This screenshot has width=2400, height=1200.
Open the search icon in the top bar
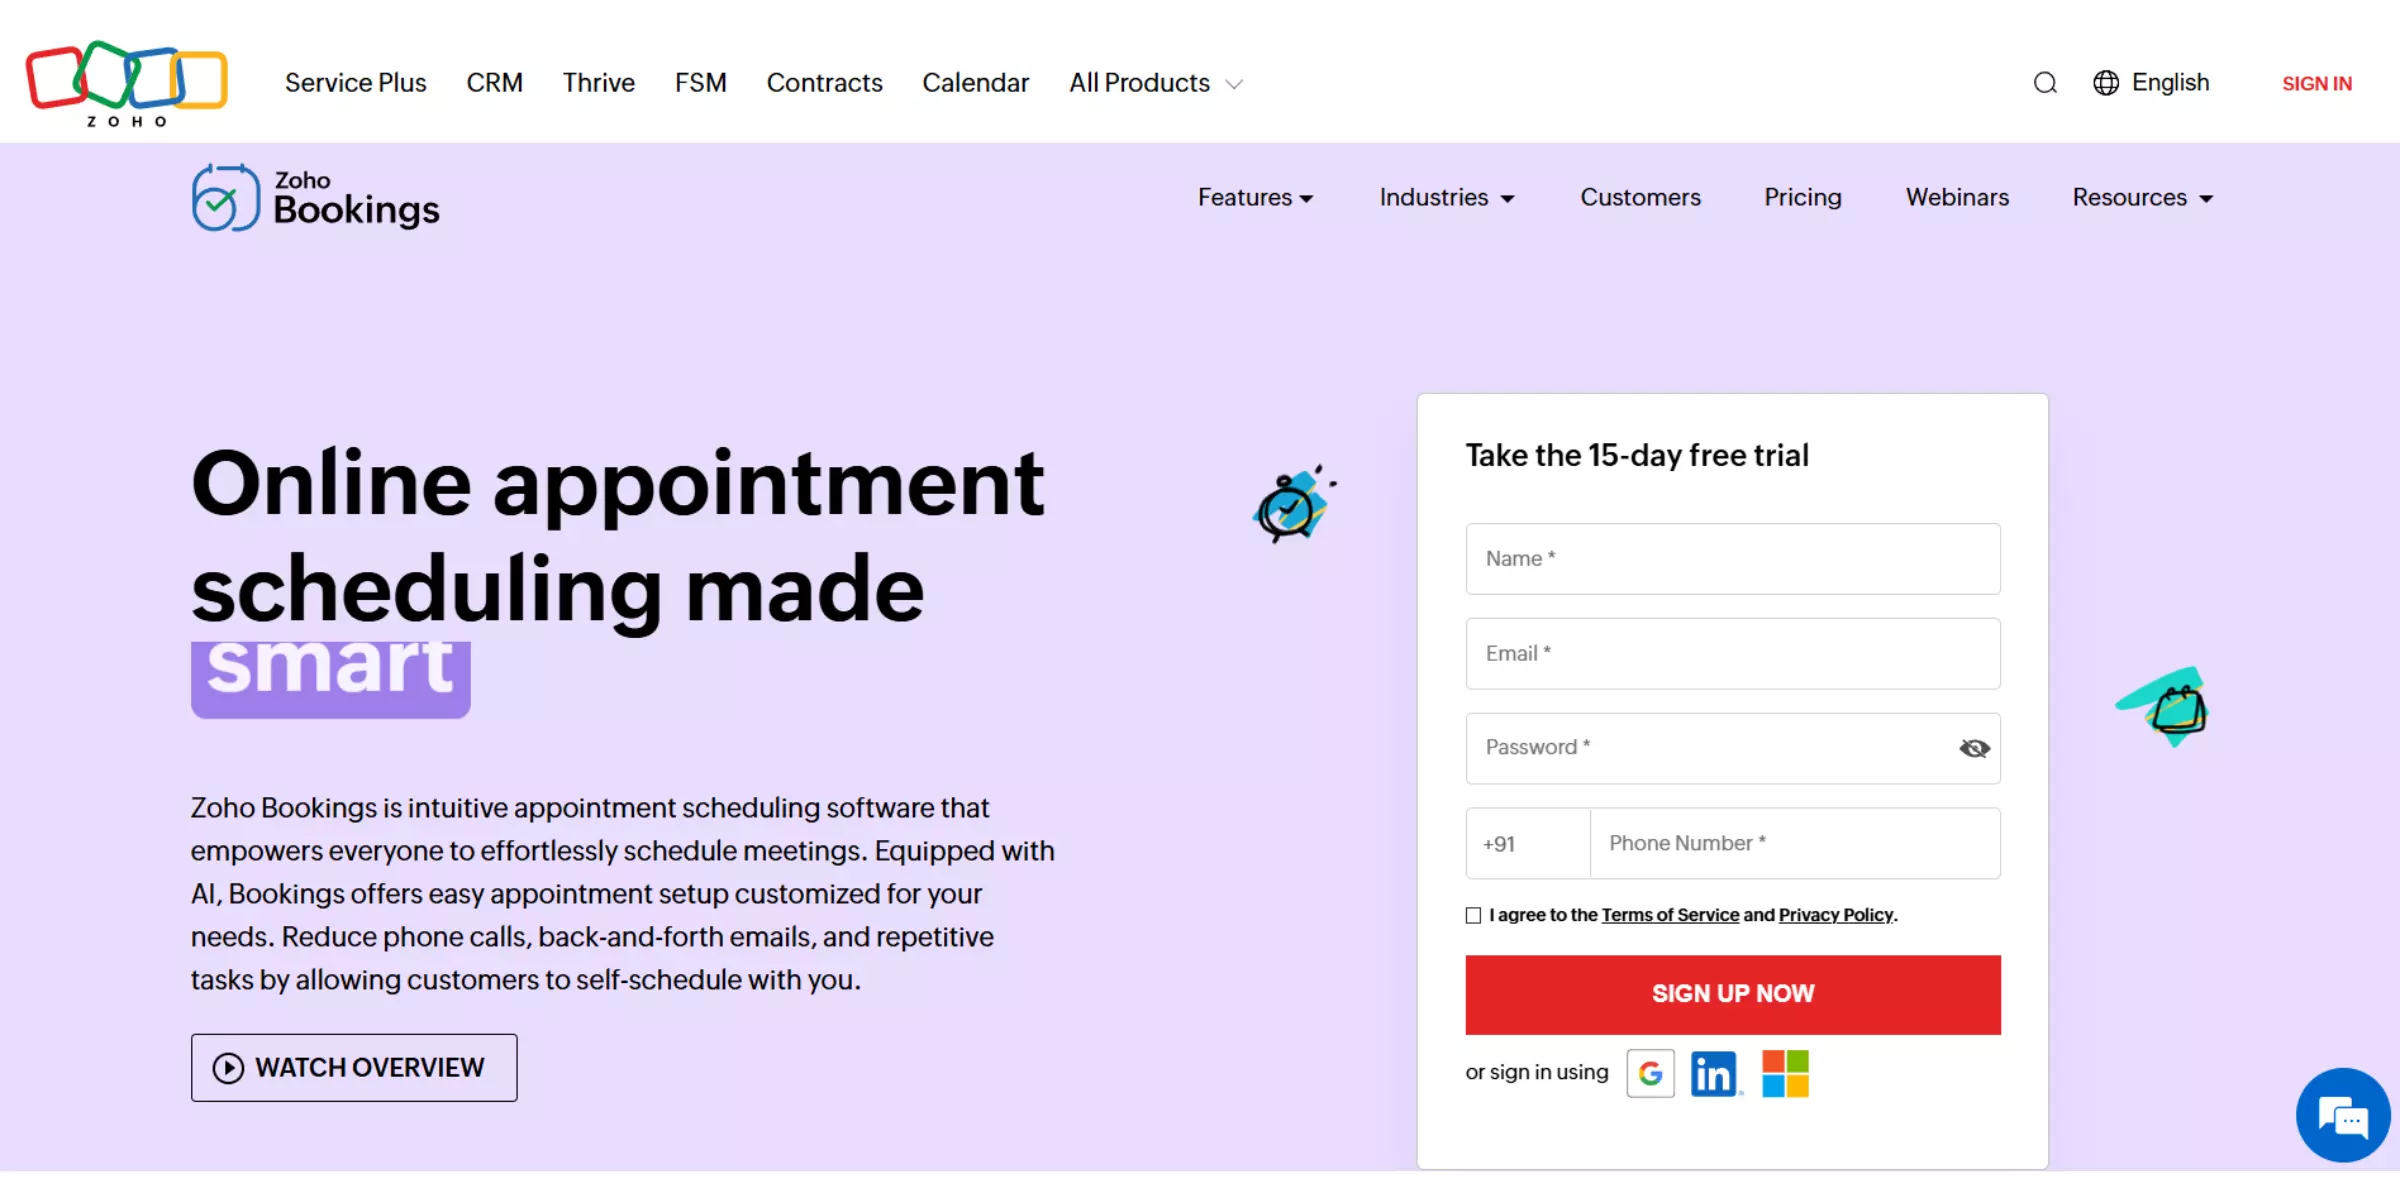point(2044,83)
